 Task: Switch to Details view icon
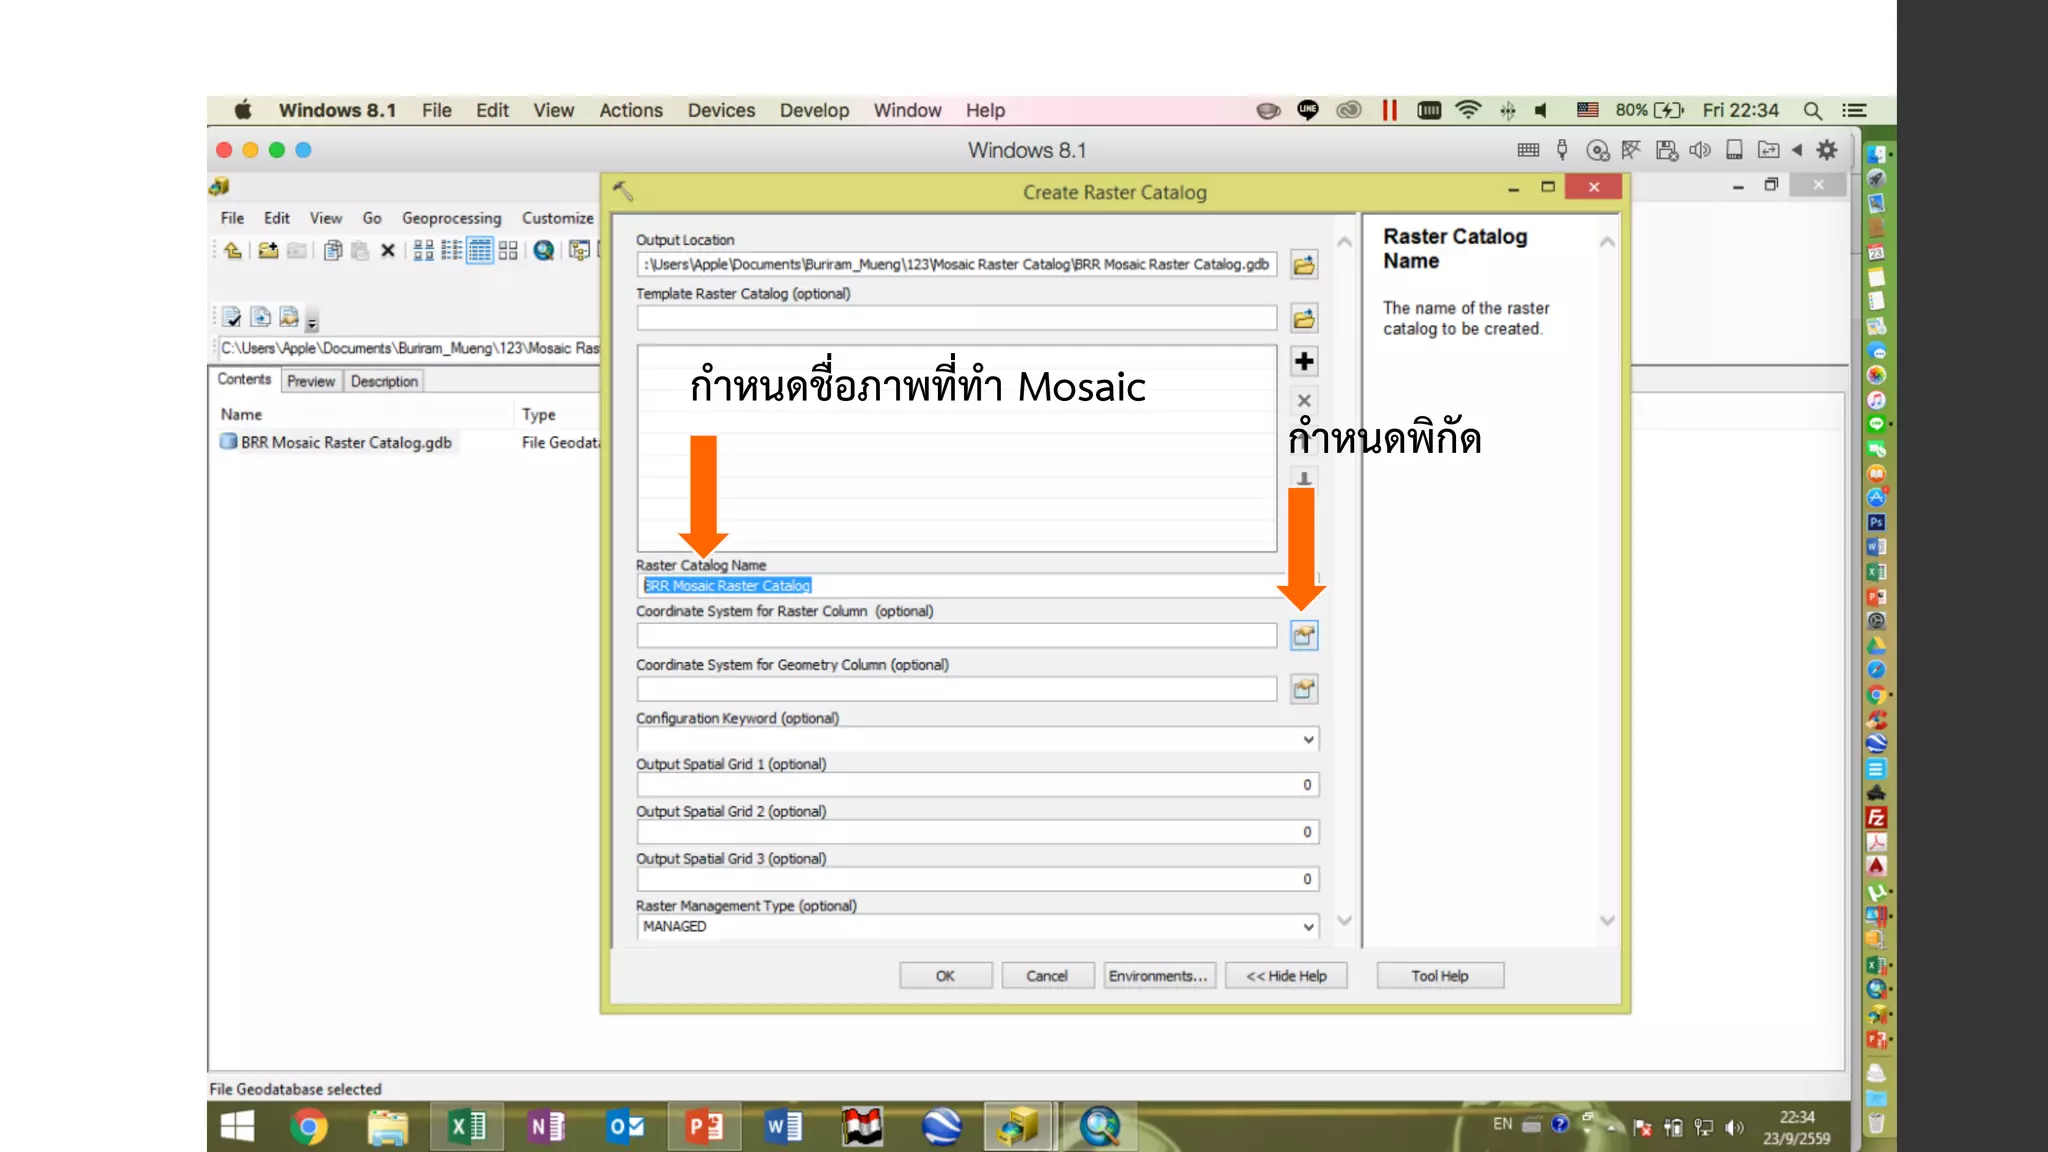pos(480,251)
